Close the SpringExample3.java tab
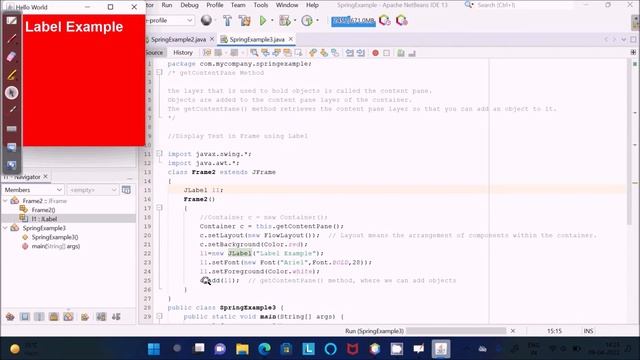Viewport: 640px width, 360px height. 291,39
